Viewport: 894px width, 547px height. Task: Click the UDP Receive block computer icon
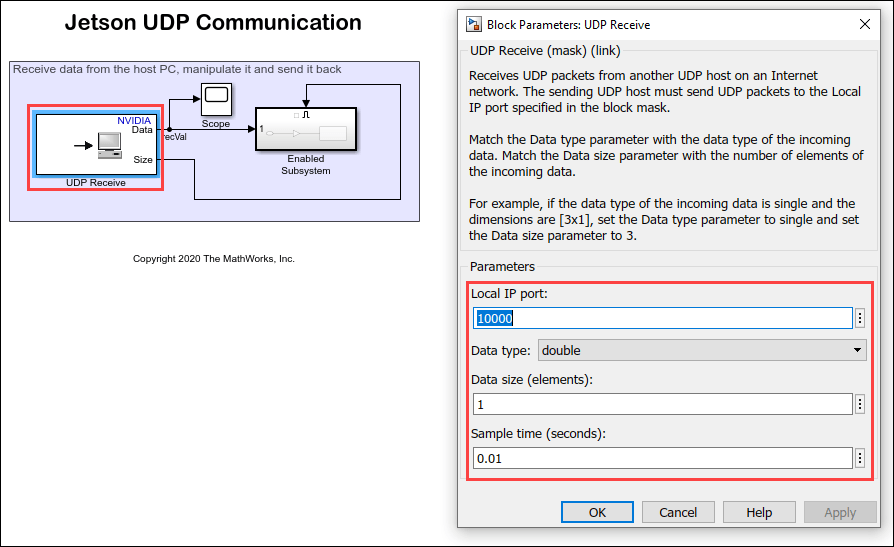pos(108,146)
